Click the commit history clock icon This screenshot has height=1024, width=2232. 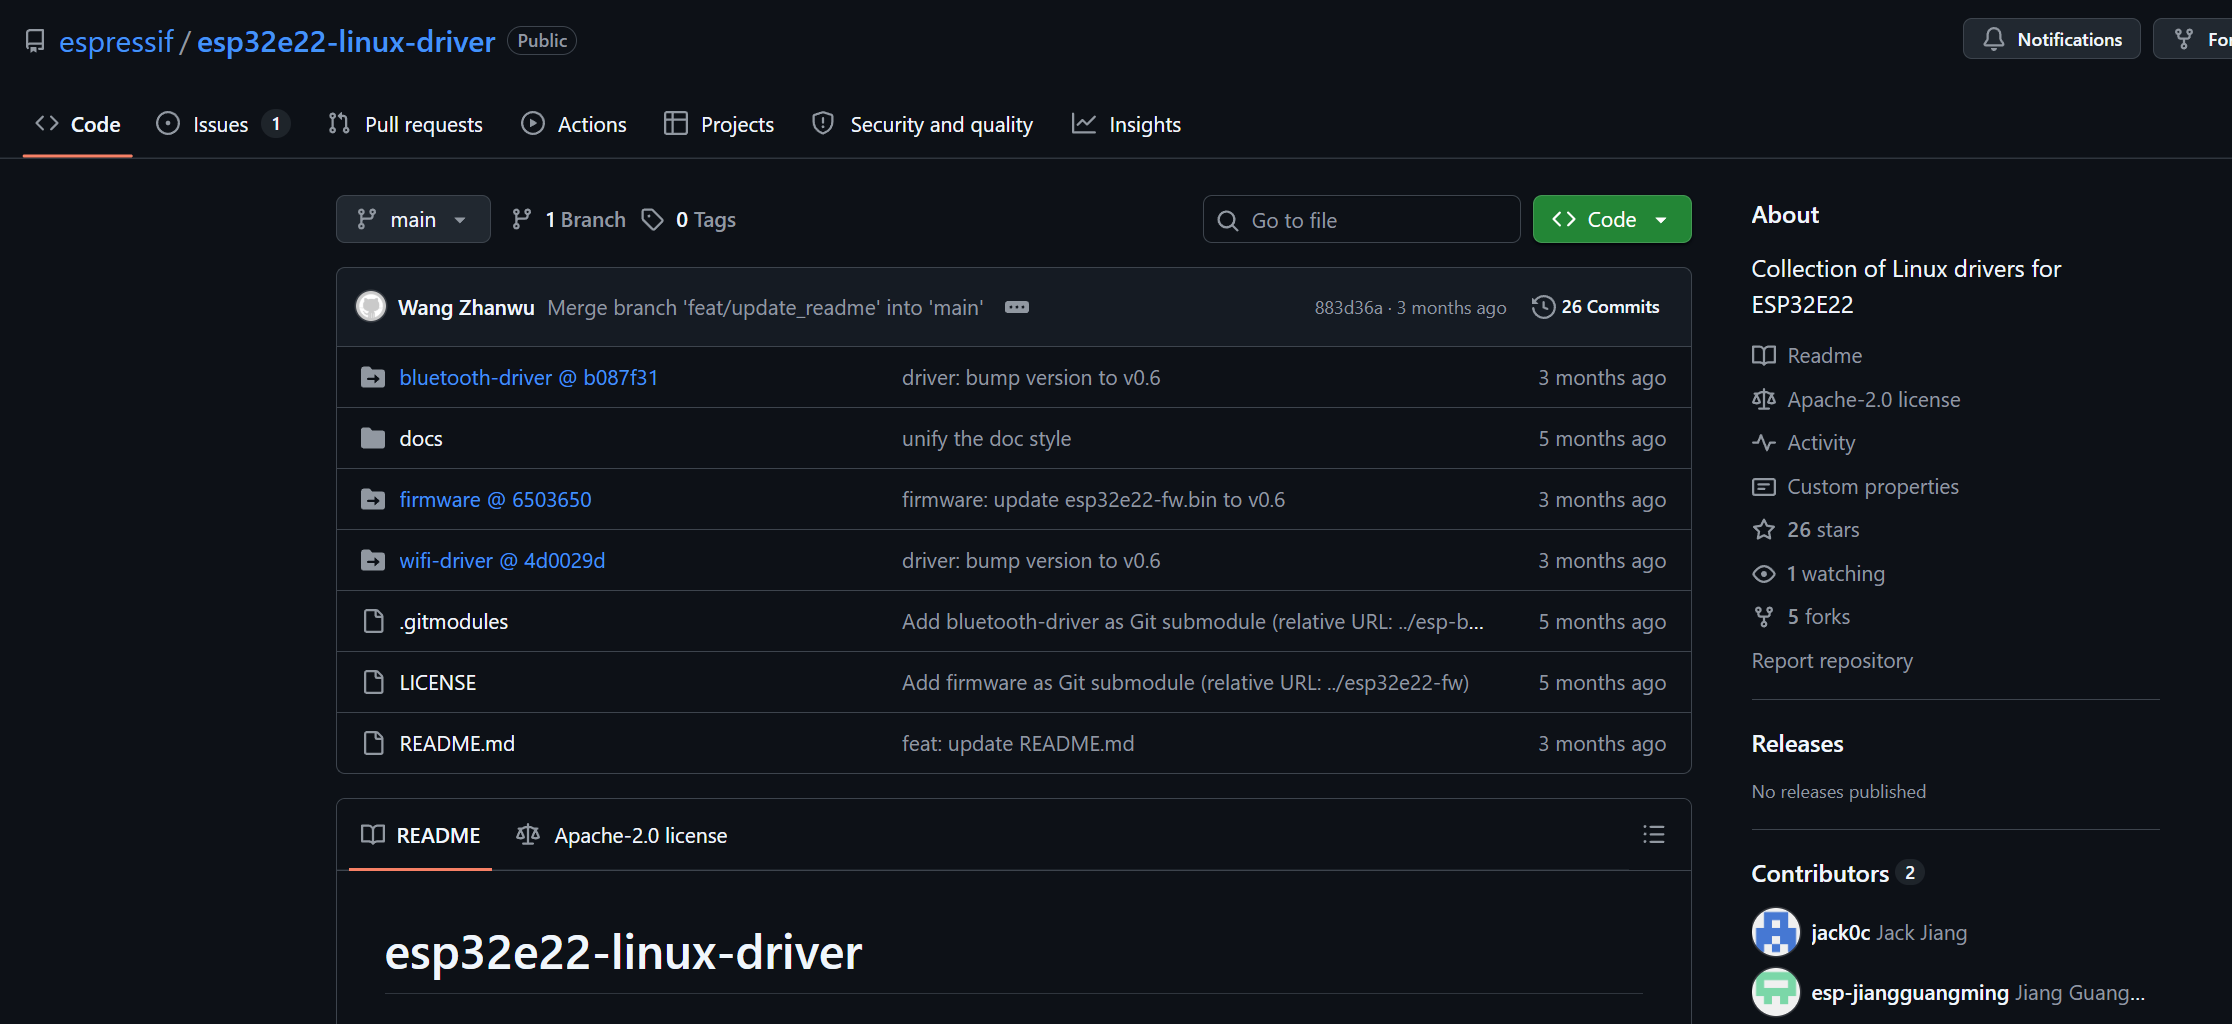click(1543, 307)
